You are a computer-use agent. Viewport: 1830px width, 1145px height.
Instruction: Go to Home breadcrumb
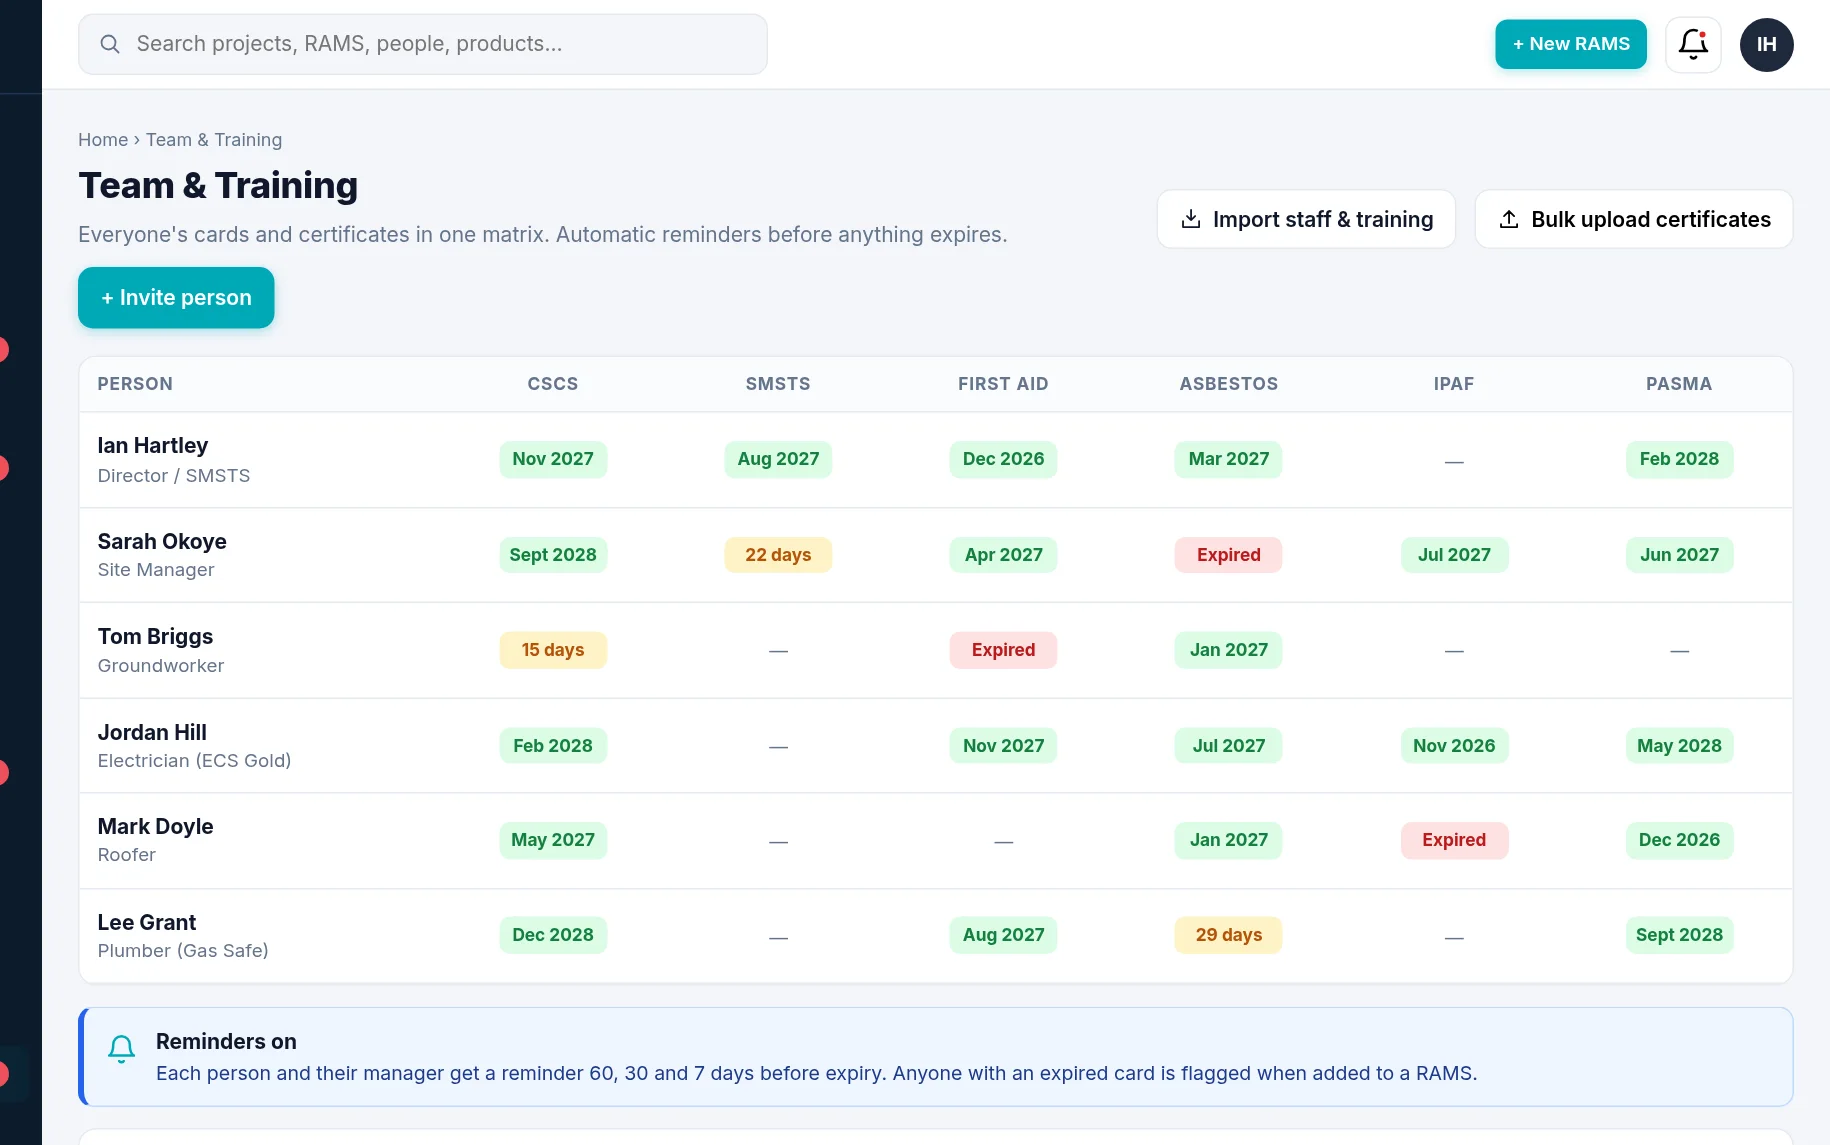tap(103, 140)
